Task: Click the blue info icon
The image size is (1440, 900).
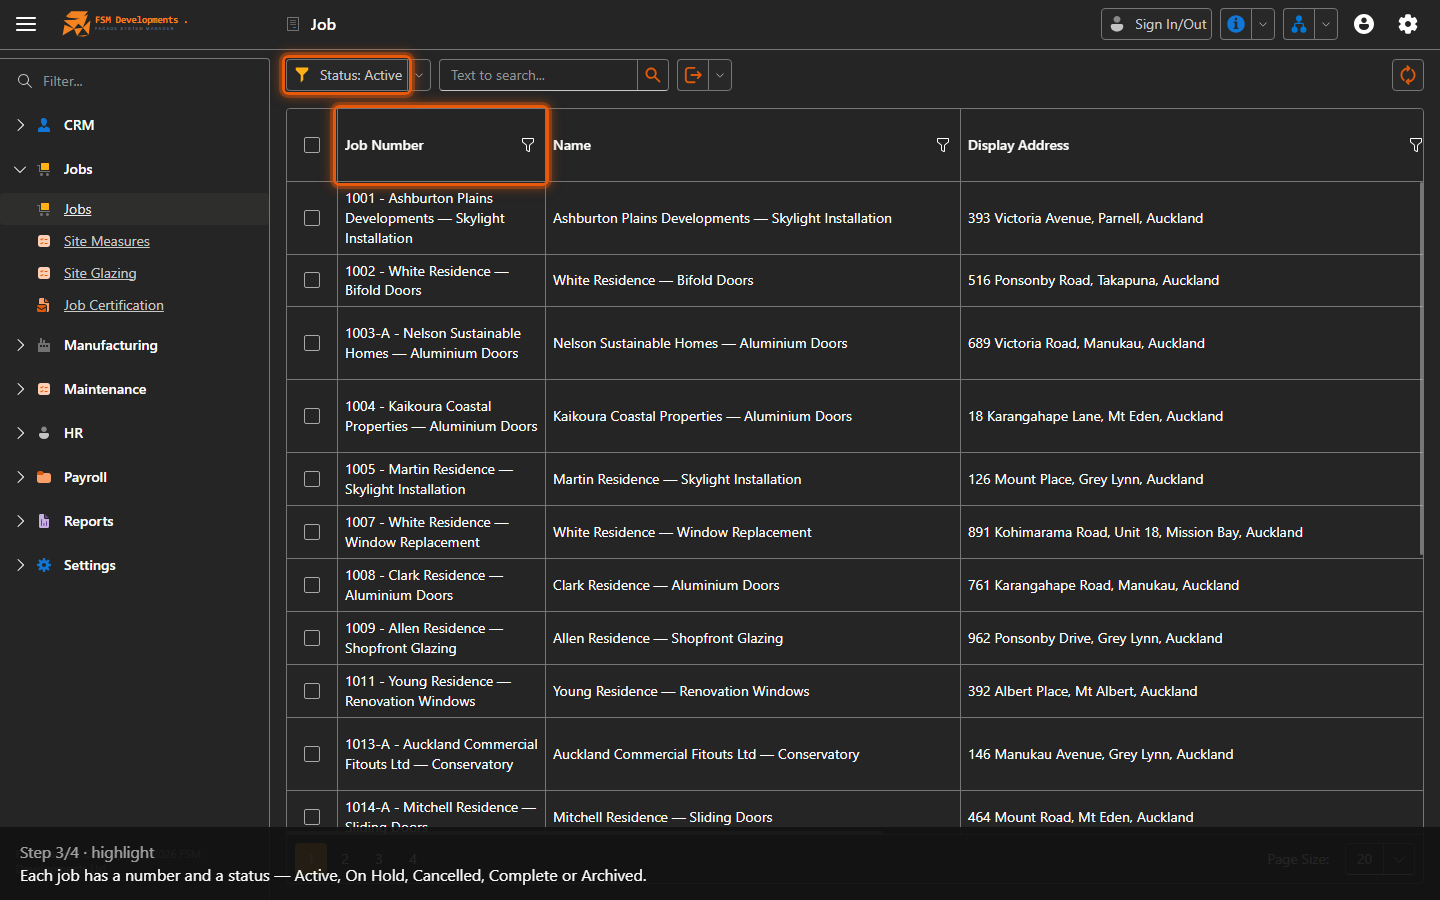Action: click(x=1236, y=24)
